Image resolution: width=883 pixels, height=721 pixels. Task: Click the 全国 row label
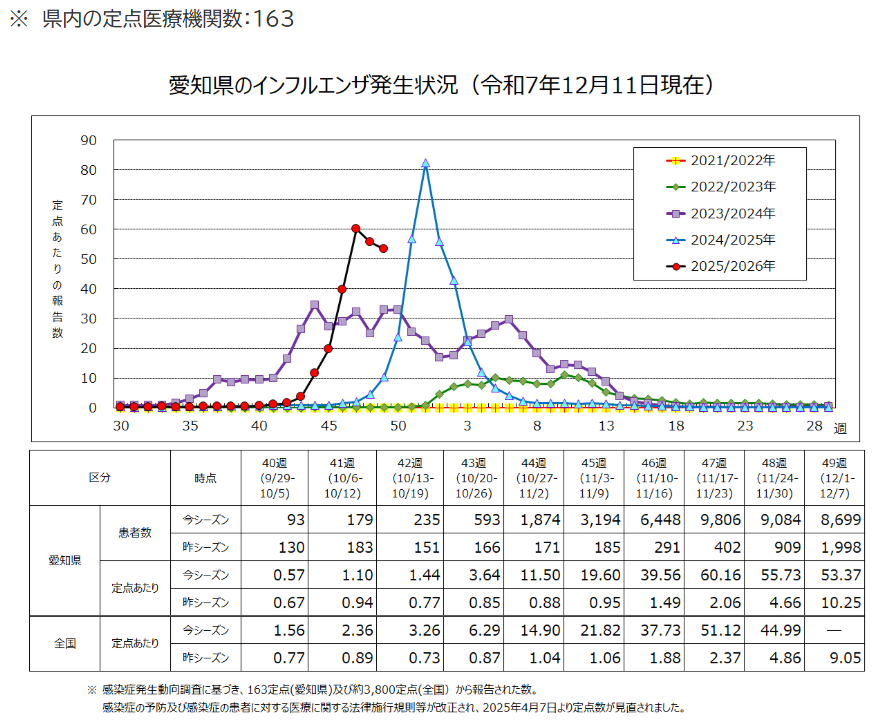(65, 643)
